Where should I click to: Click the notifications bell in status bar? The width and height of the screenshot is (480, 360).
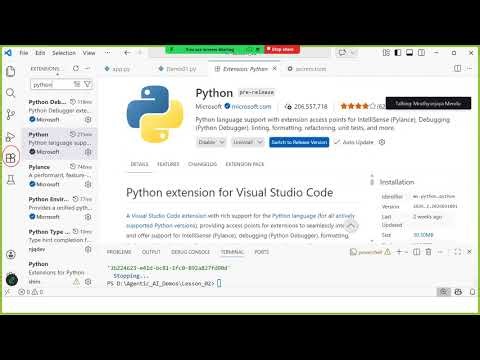click(x=473, y=292)
